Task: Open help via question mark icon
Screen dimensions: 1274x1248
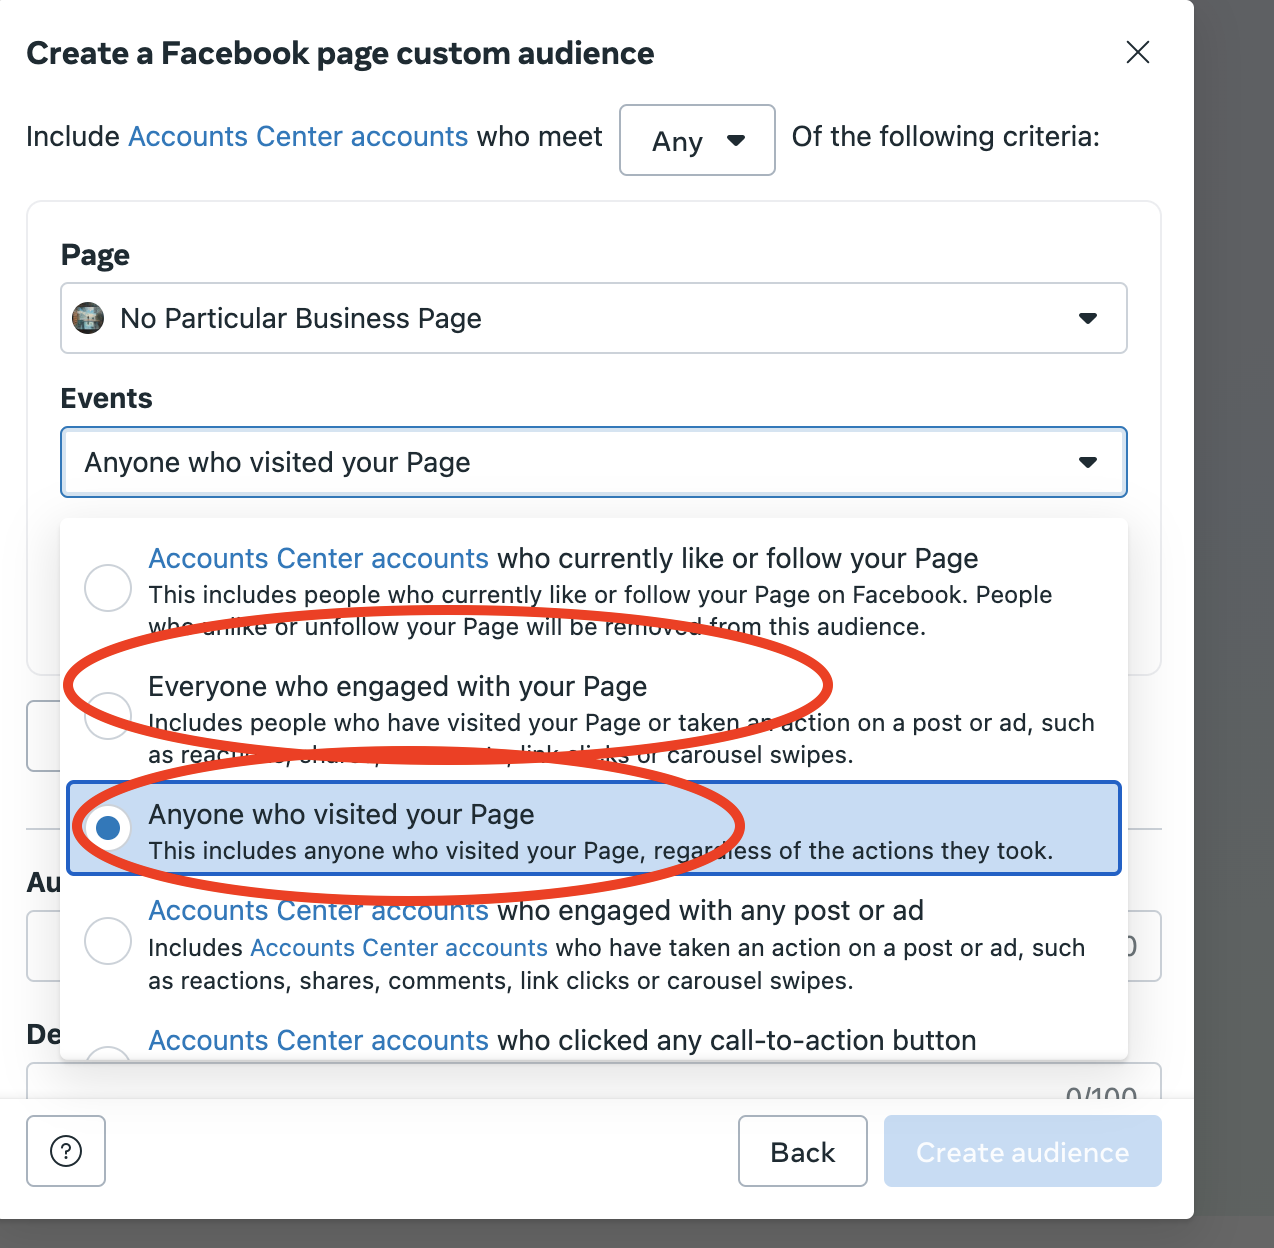Action: pos(66,1151)
